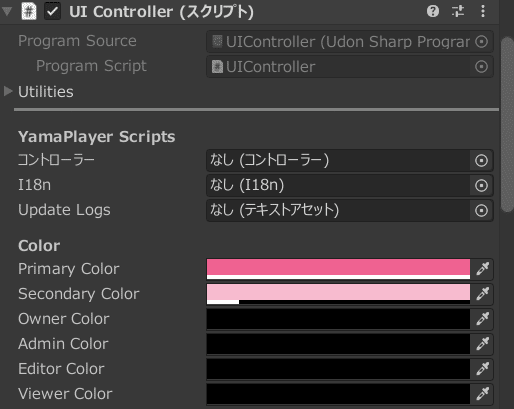
Task: Click the inspector vertical scrollbar
Action: pos(507,124)
